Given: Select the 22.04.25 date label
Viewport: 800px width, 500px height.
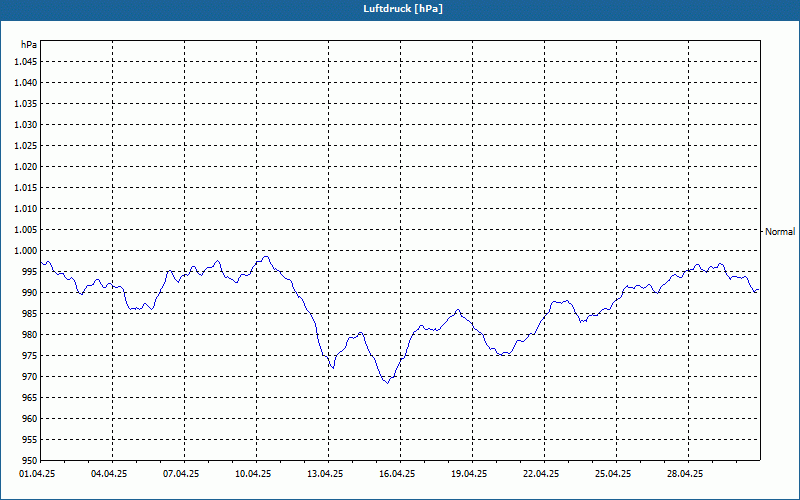Looking at the screenshot, I should pos(541,474).
